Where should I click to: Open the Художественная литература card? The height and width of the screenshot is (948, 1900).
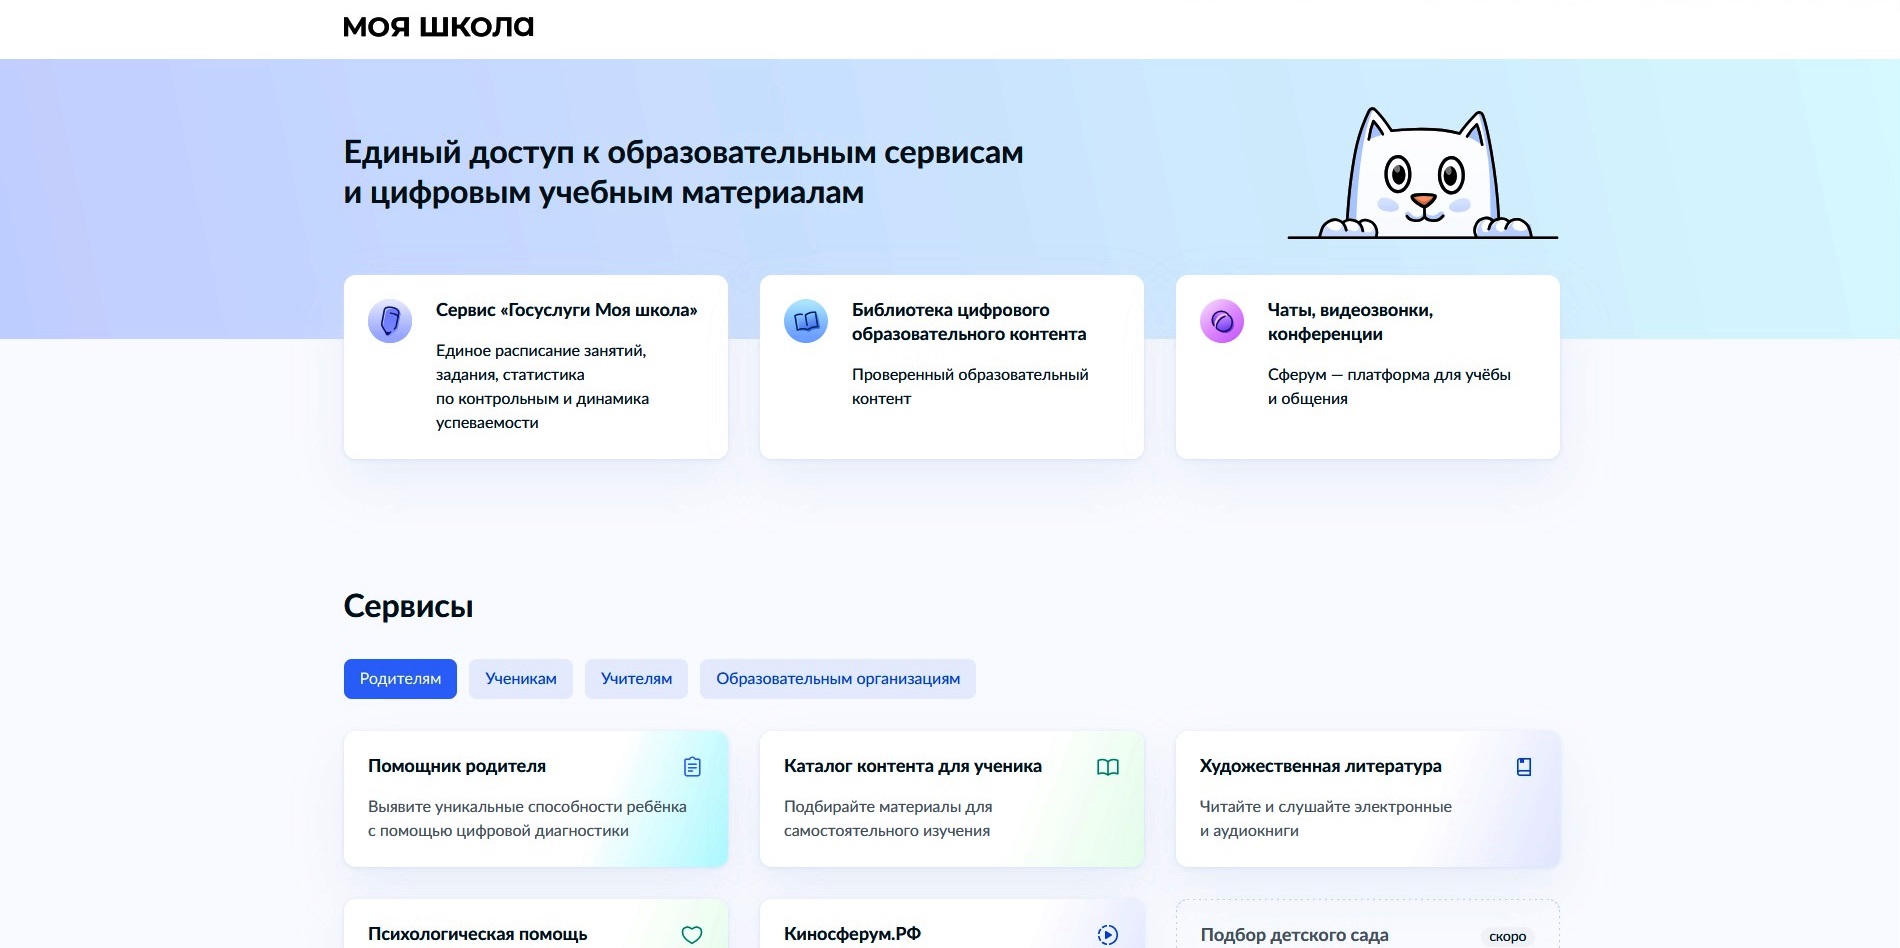[x=1368, y=799]
